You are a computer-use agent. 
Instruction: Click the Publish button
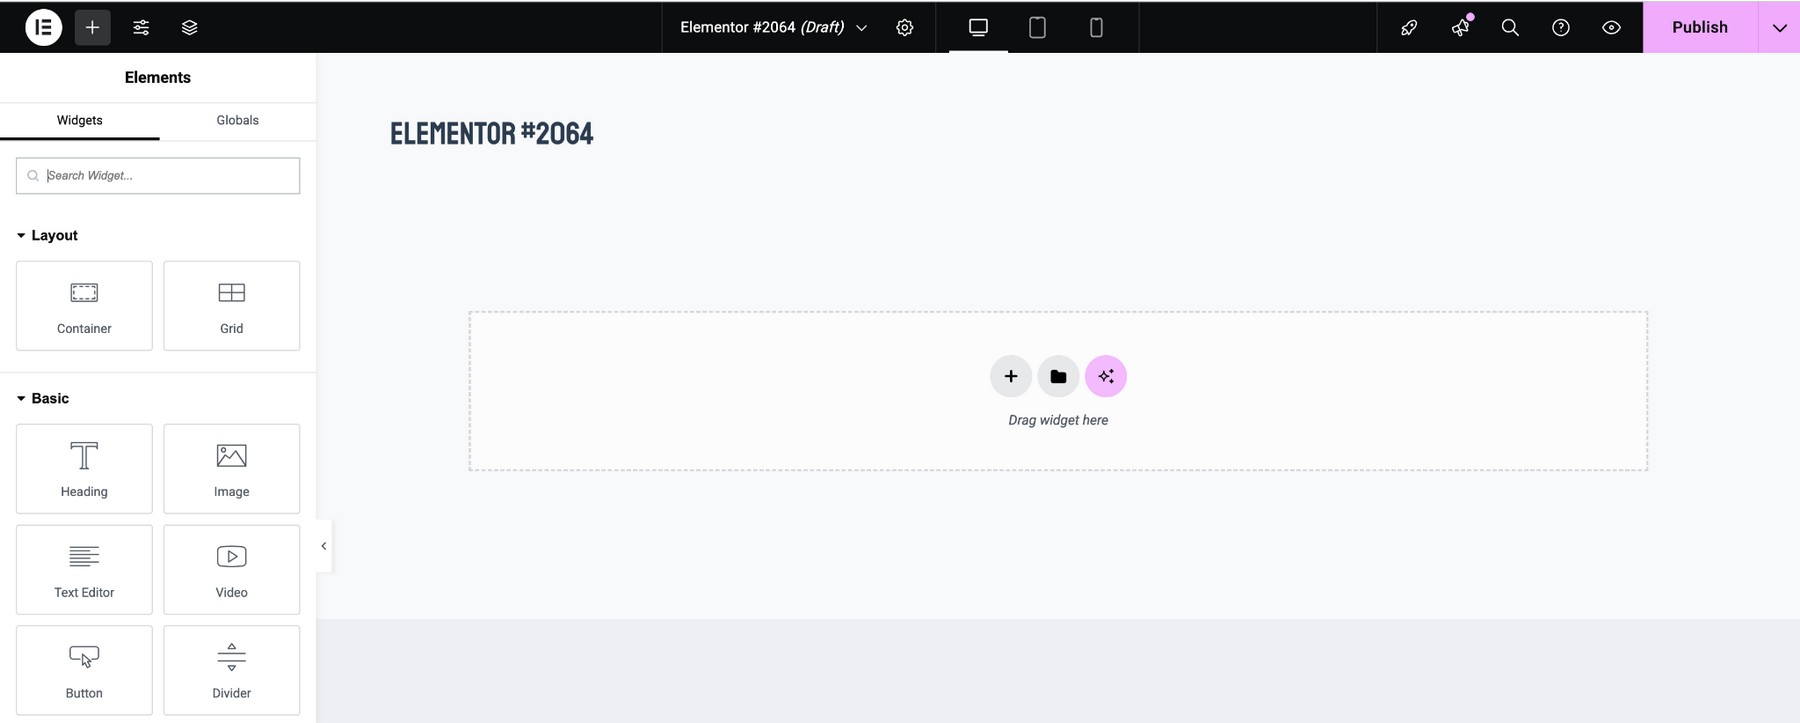point(1700,27)
